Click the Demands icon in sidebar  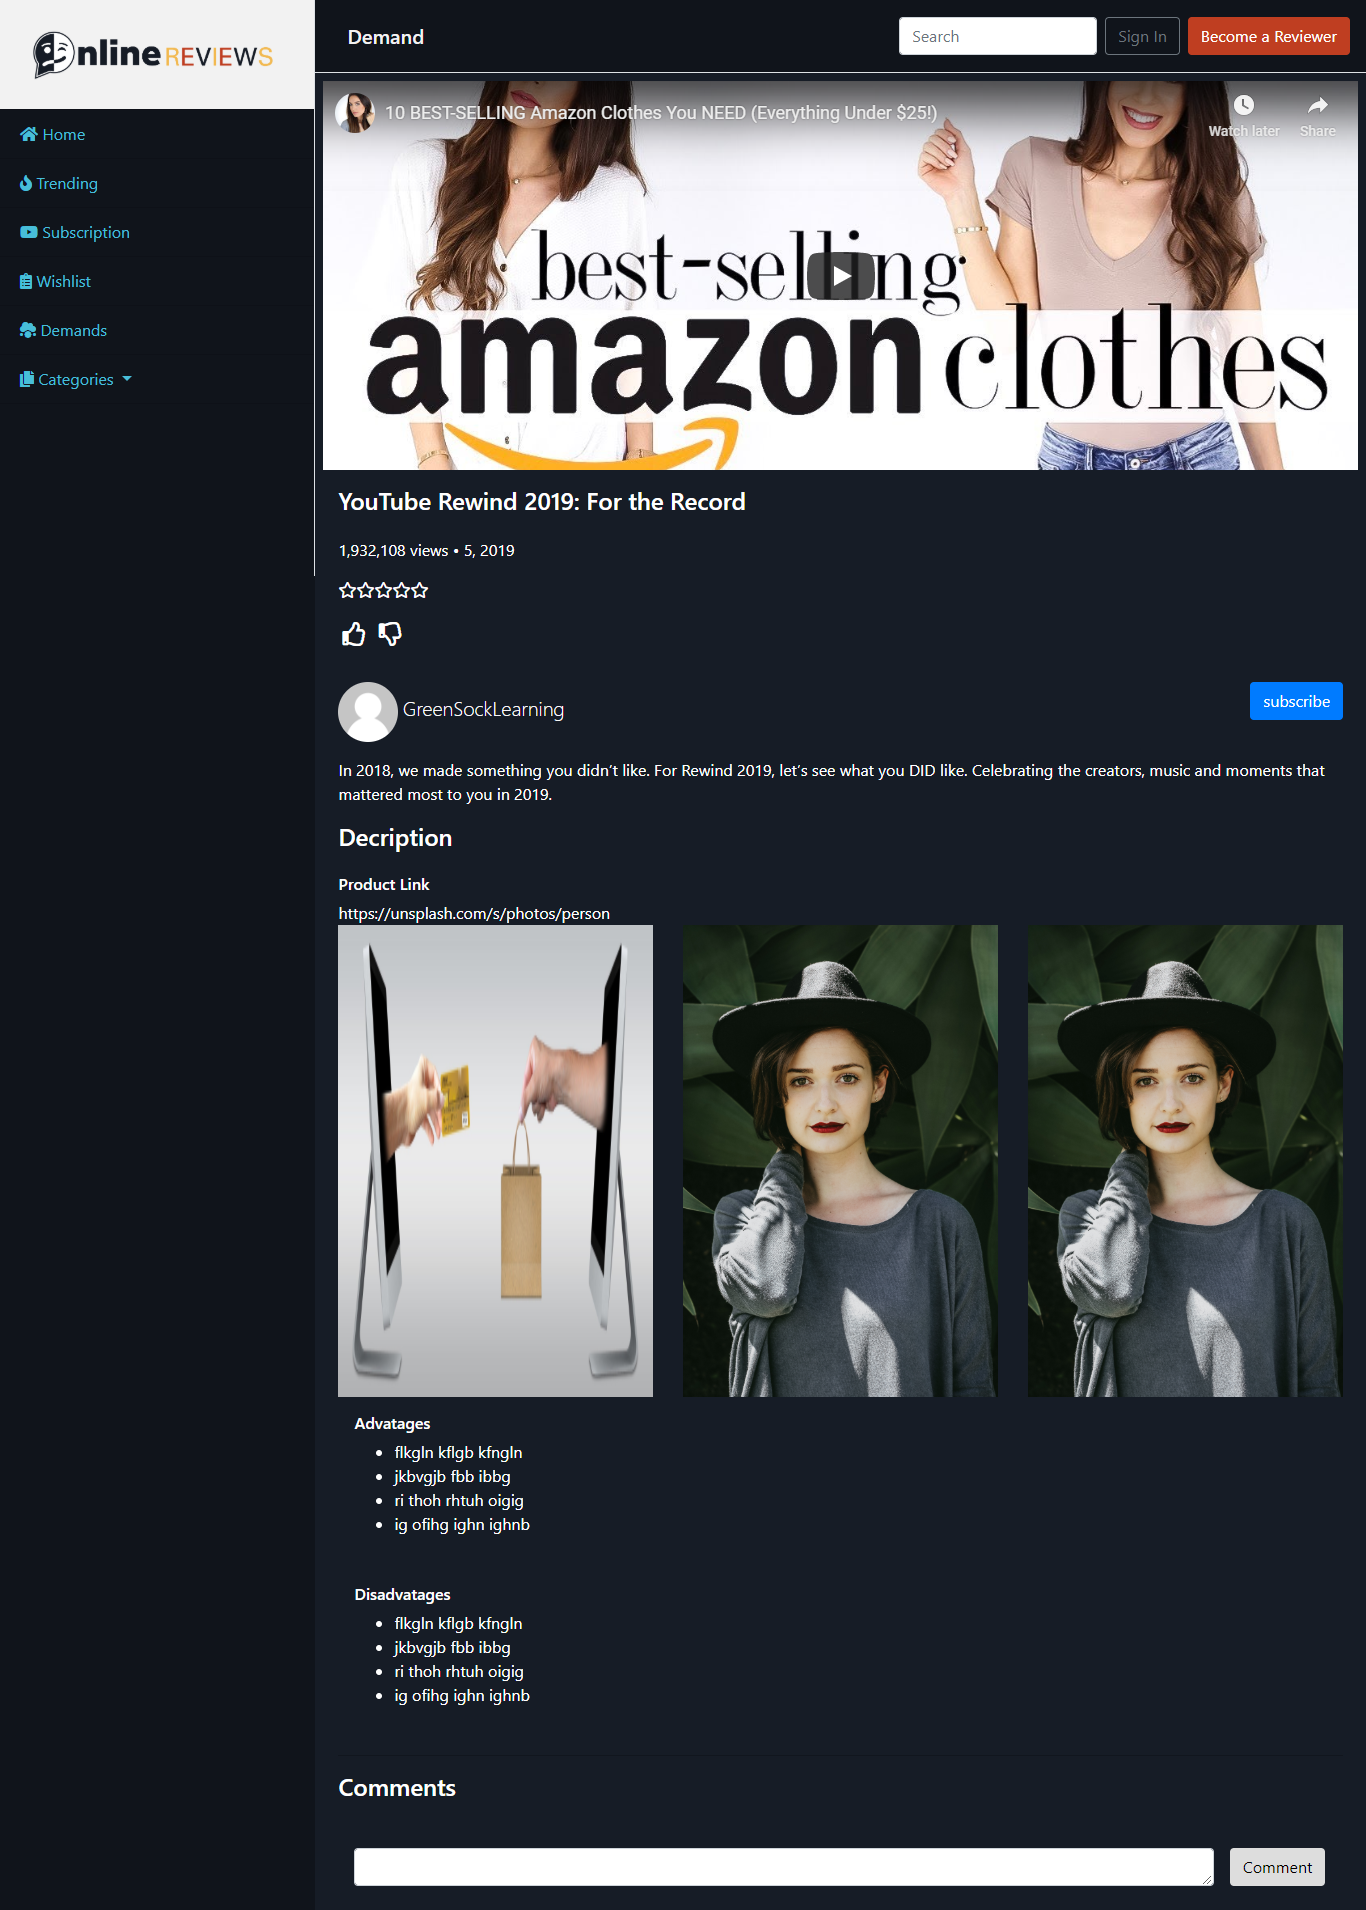(x=28, y=330)
